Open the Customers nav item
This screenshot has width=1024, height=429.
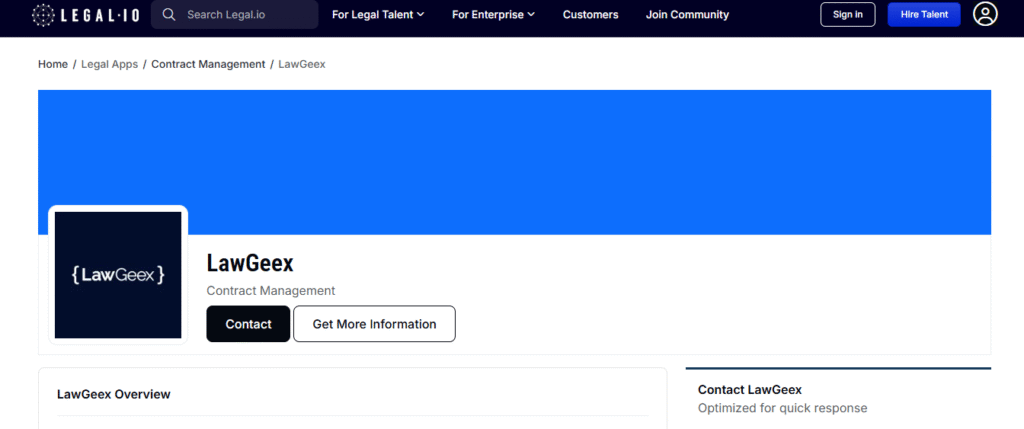590,15
